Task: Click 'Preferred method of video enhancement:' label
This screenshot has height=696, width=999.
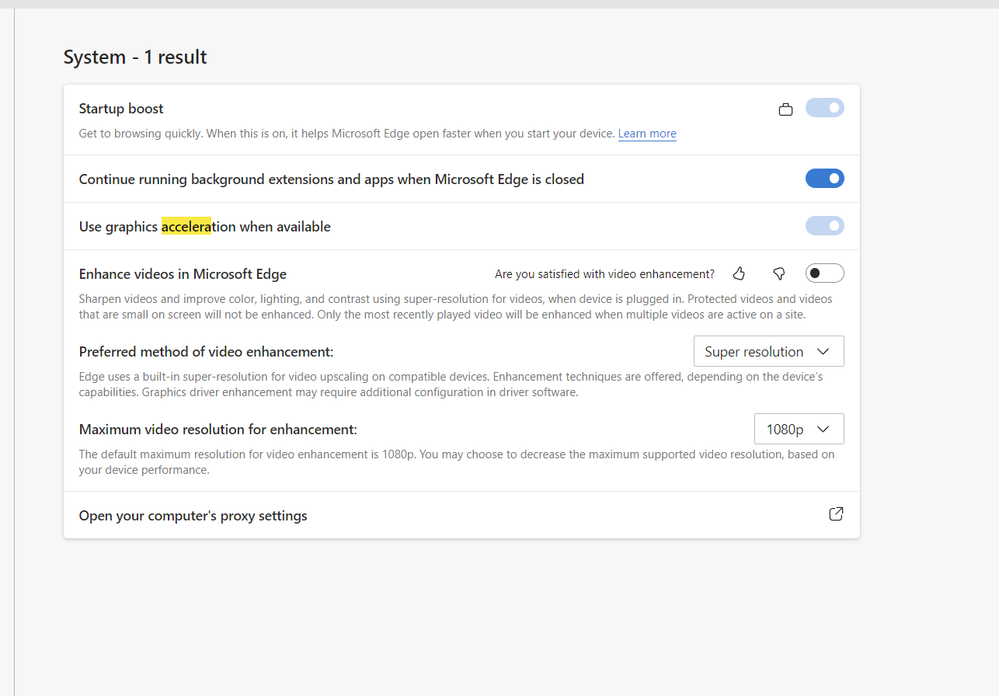Action: [206, 352]
